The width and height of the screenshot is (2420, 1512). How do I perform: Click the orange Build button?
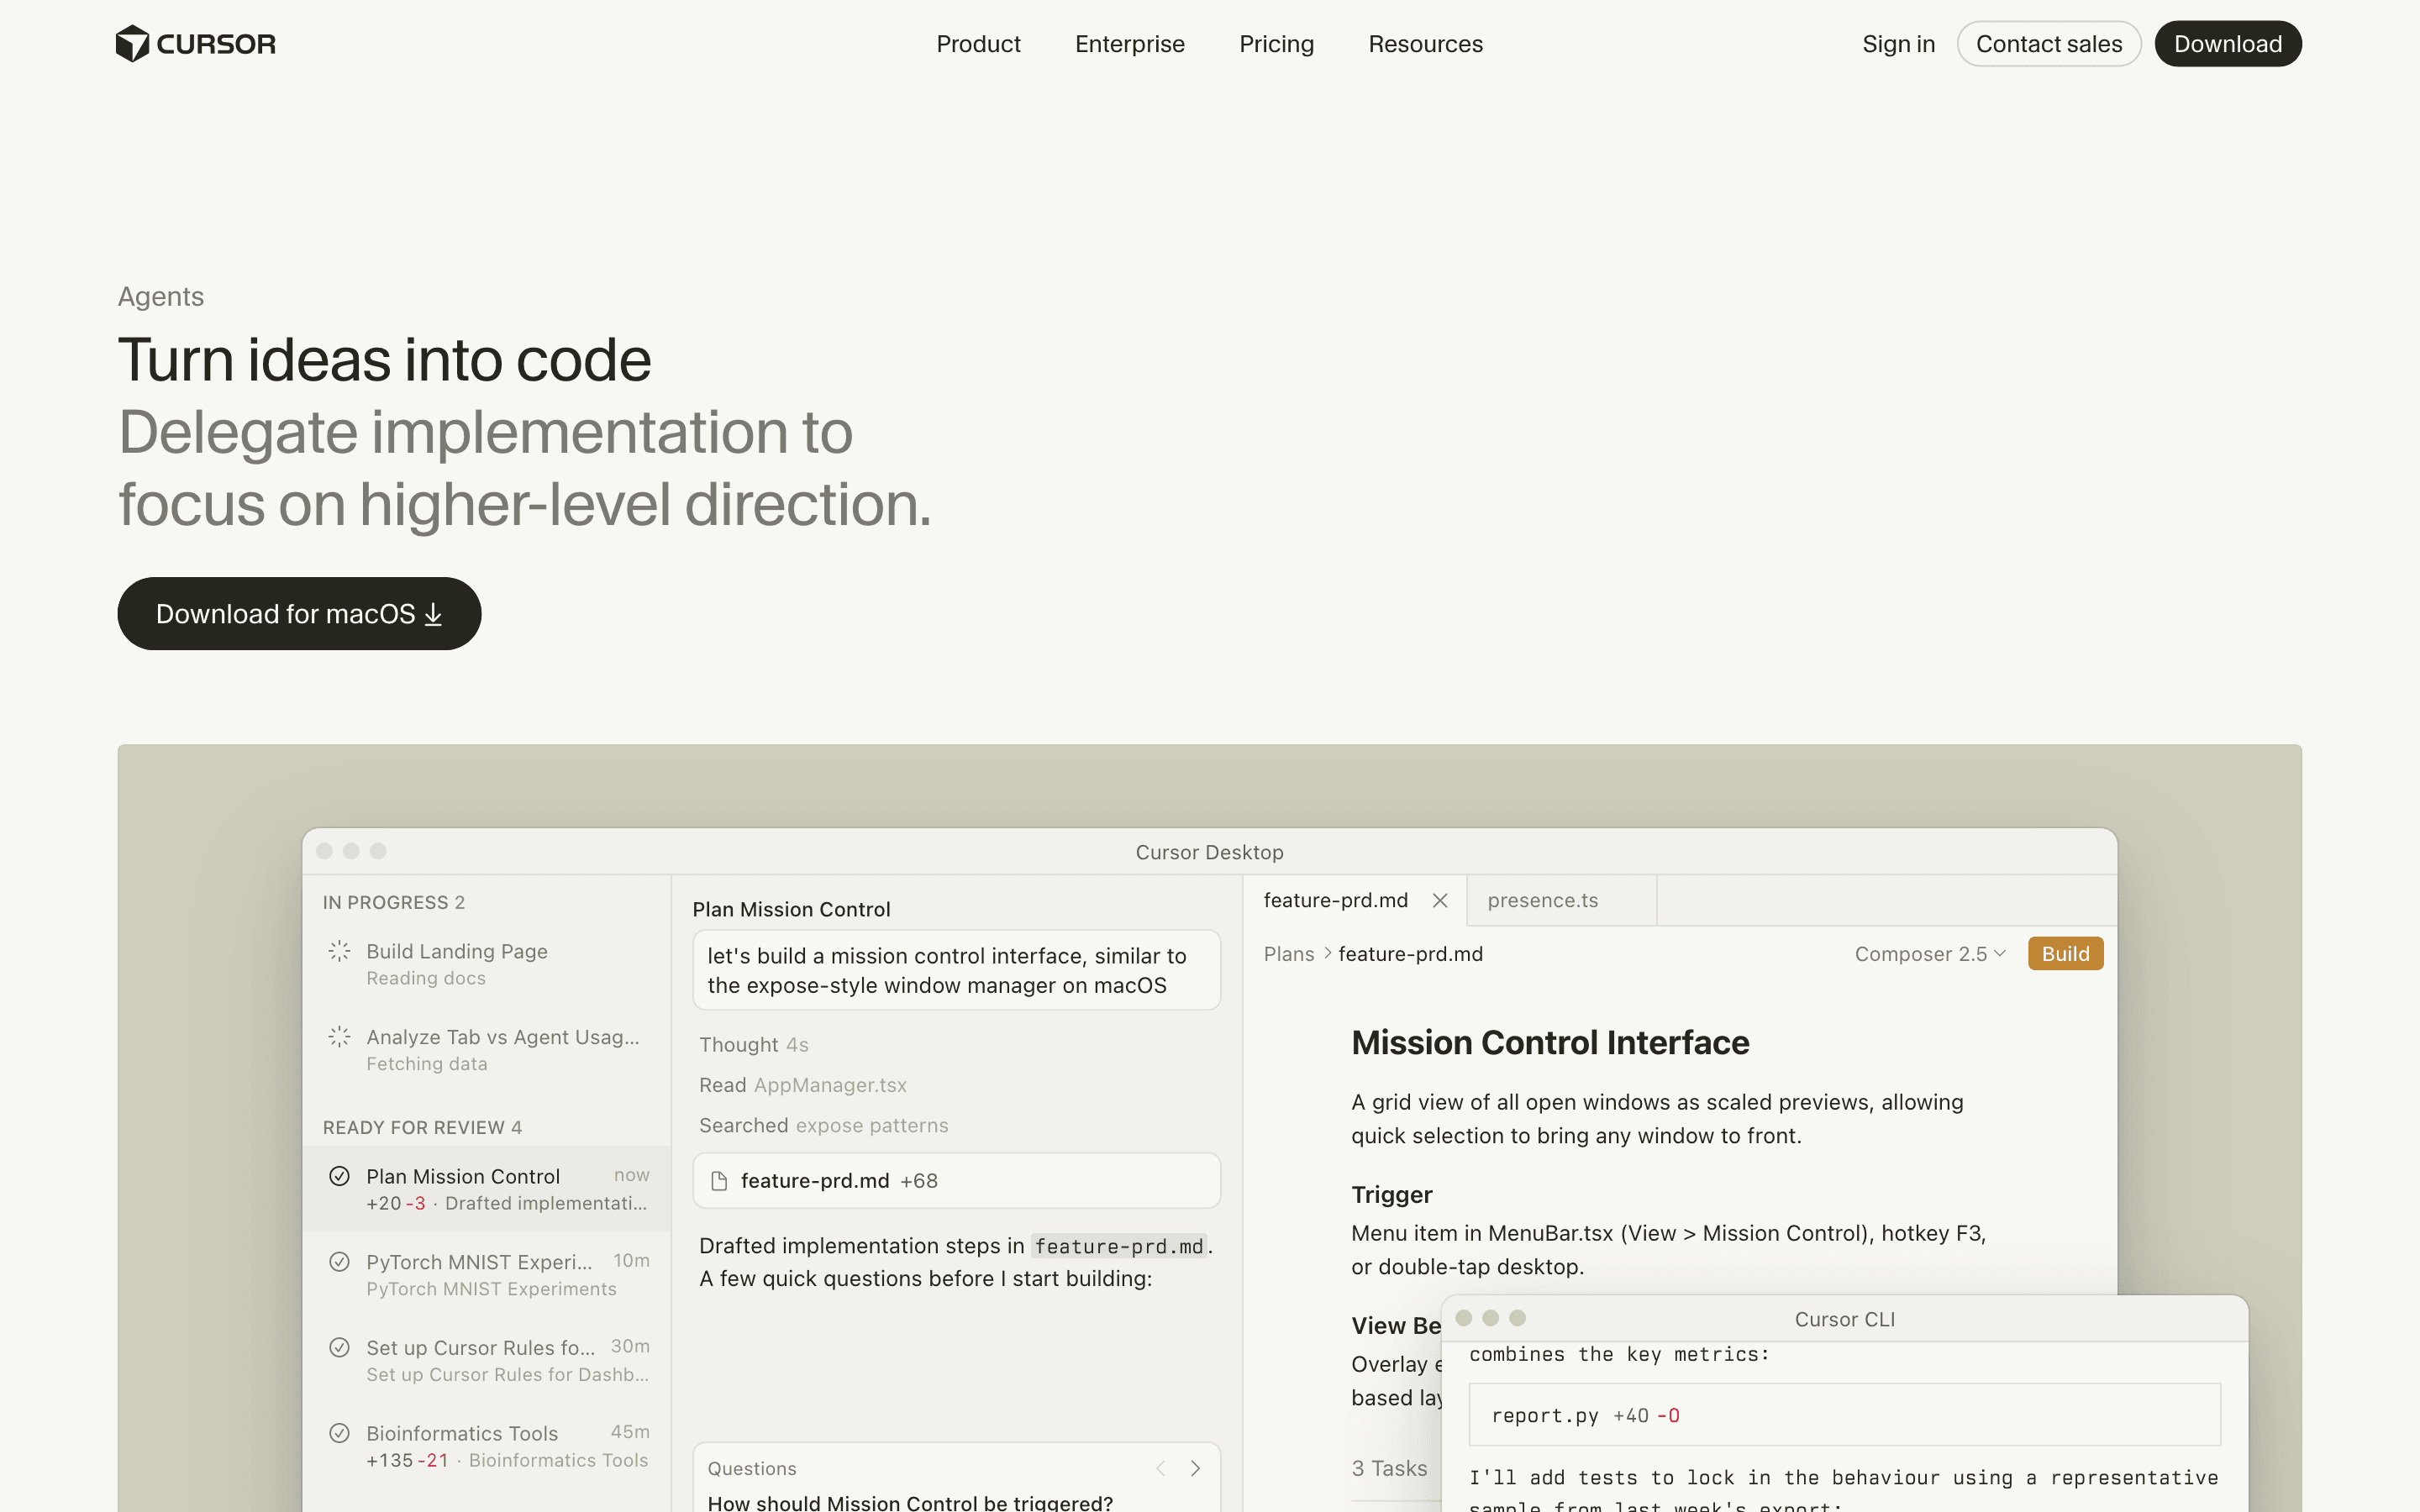click(x=2065, y=954)
